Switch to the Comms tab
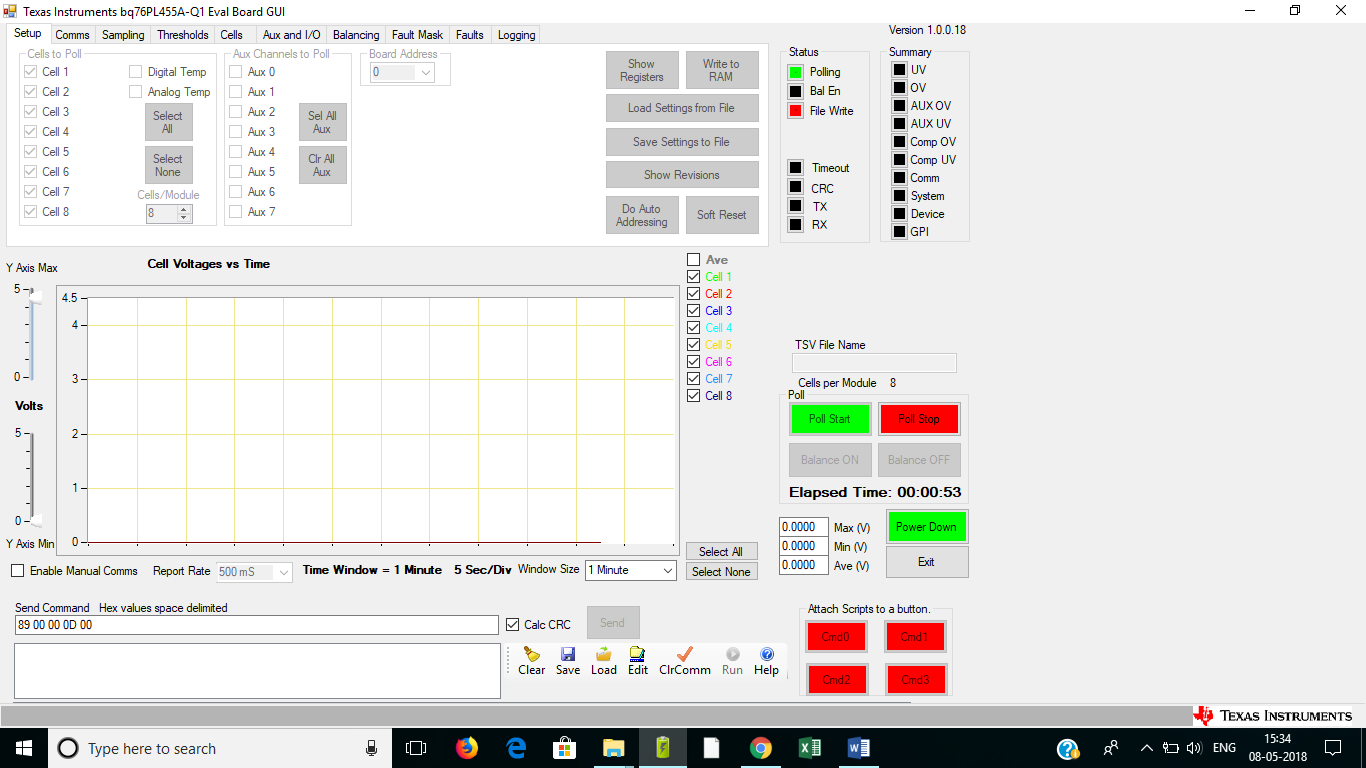 tap(73, 35)
